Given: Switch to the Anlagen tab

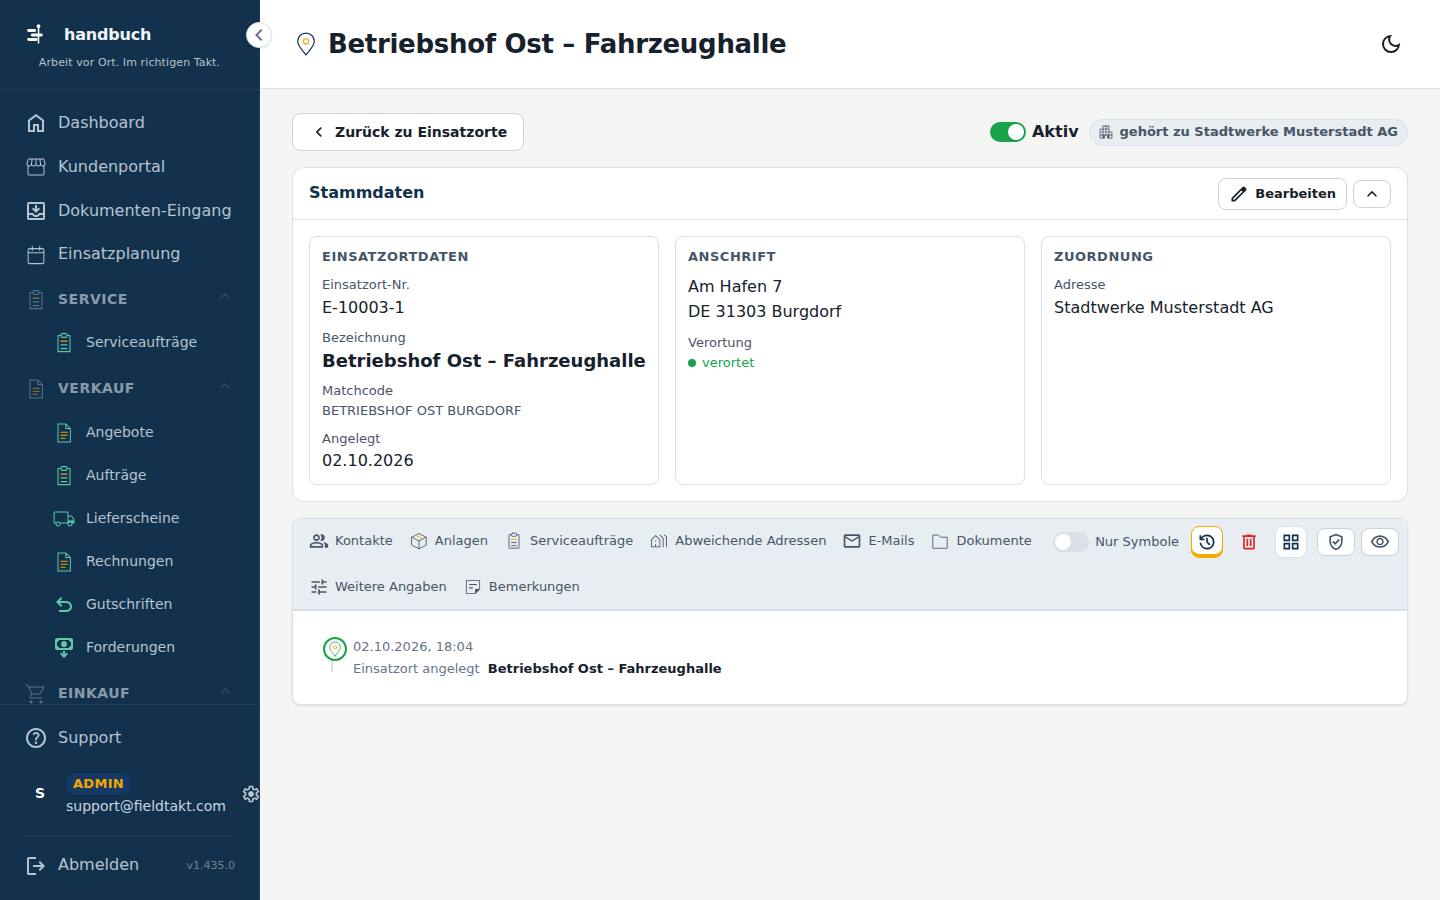Looking at the screenshot, I should [449, 541].
